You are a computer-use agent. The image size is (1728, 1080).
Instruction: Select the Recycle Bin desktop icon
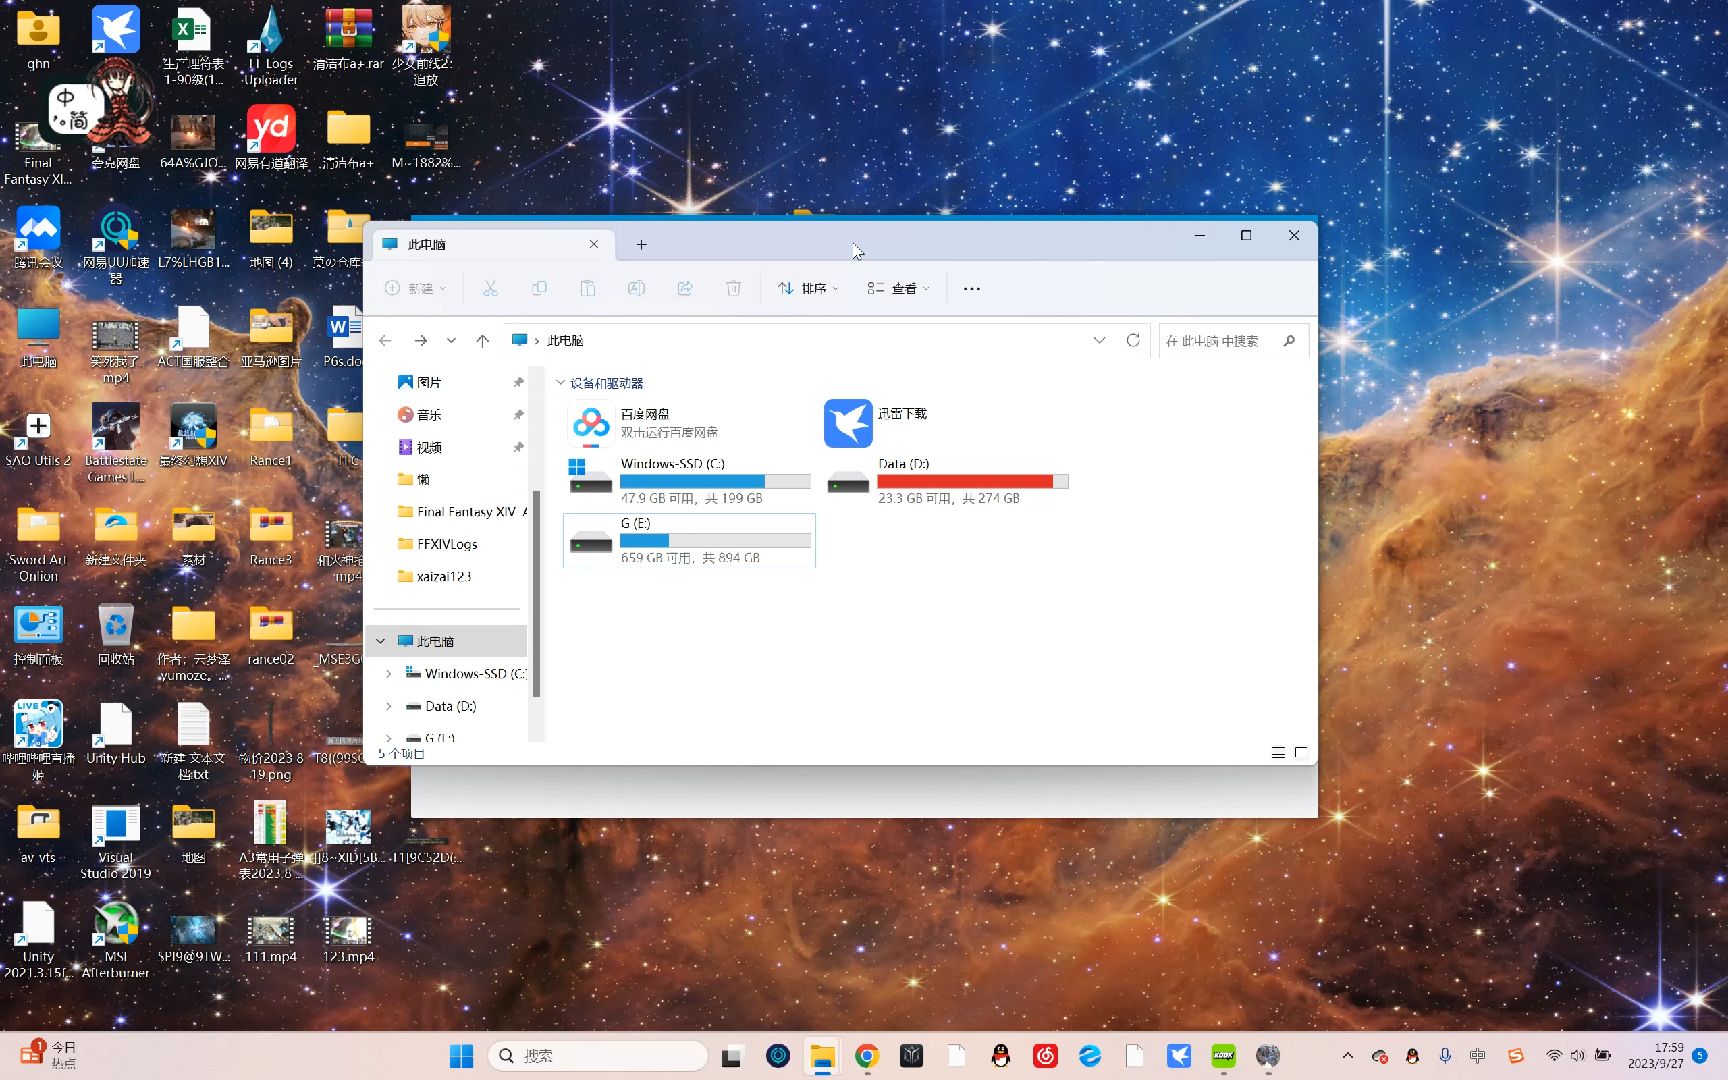tap(116, 635)
